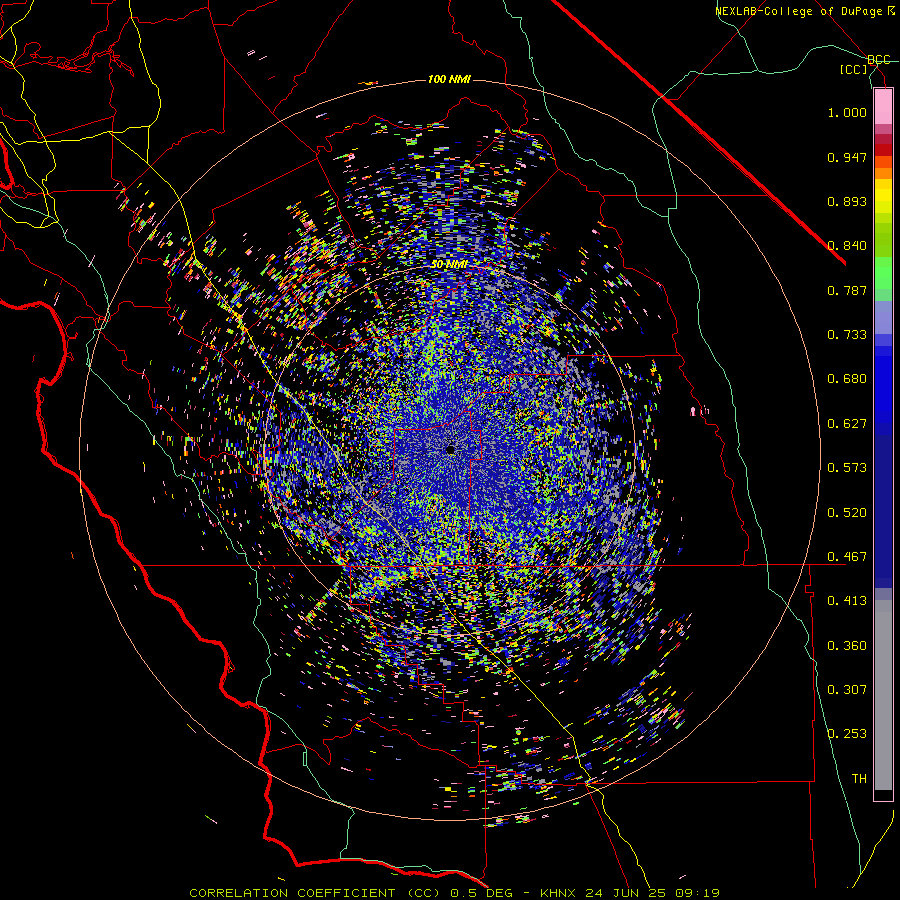Click the 0.360 value on the color scale
This screenshot has height=900, width=900.
click(847, 646)
